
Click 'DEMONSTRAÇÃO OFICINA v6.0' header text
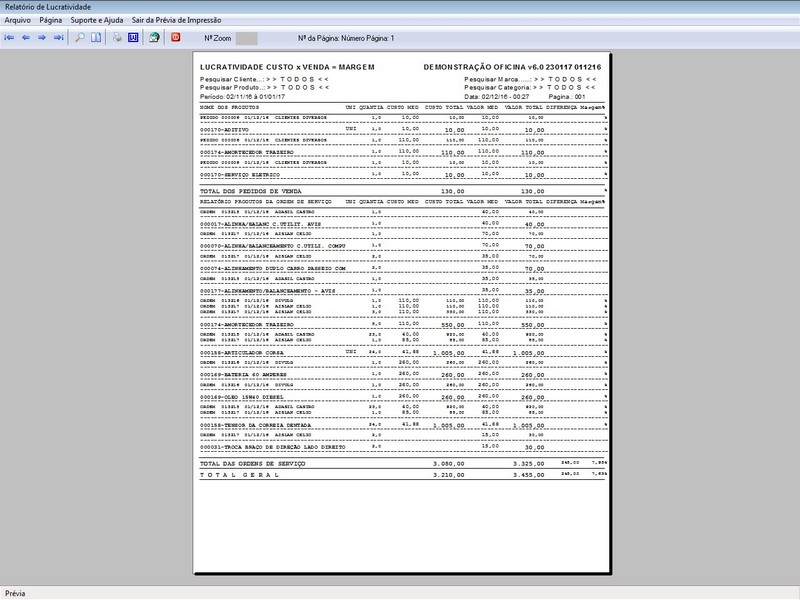484,67
